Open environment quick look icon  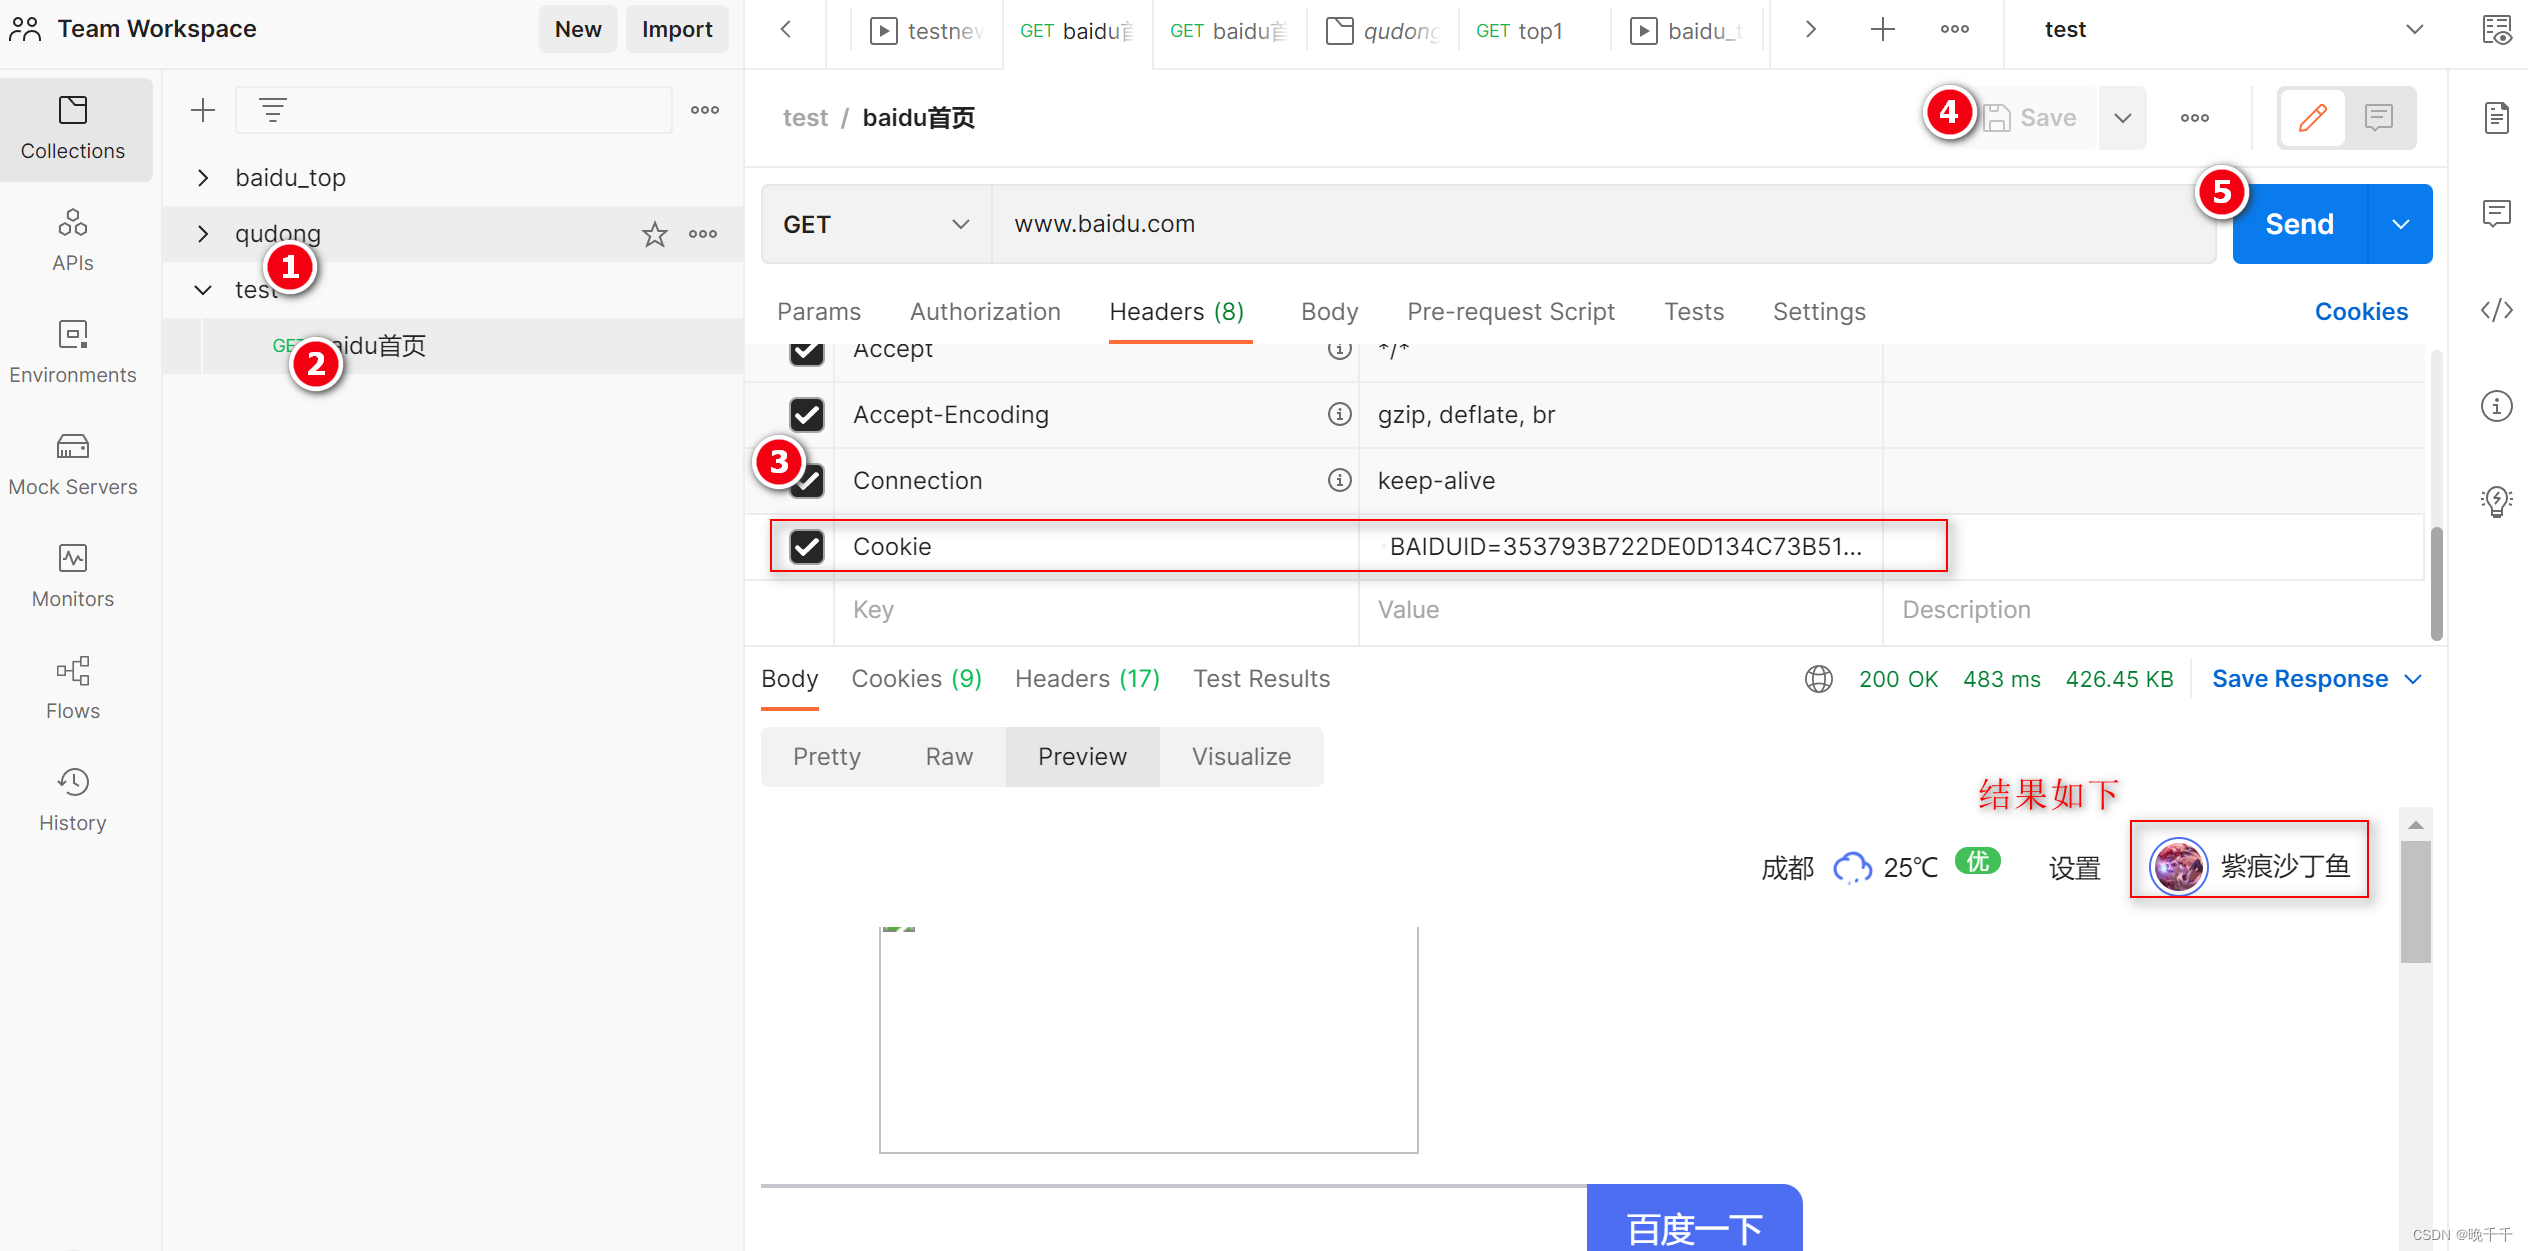pos(2497,30)
